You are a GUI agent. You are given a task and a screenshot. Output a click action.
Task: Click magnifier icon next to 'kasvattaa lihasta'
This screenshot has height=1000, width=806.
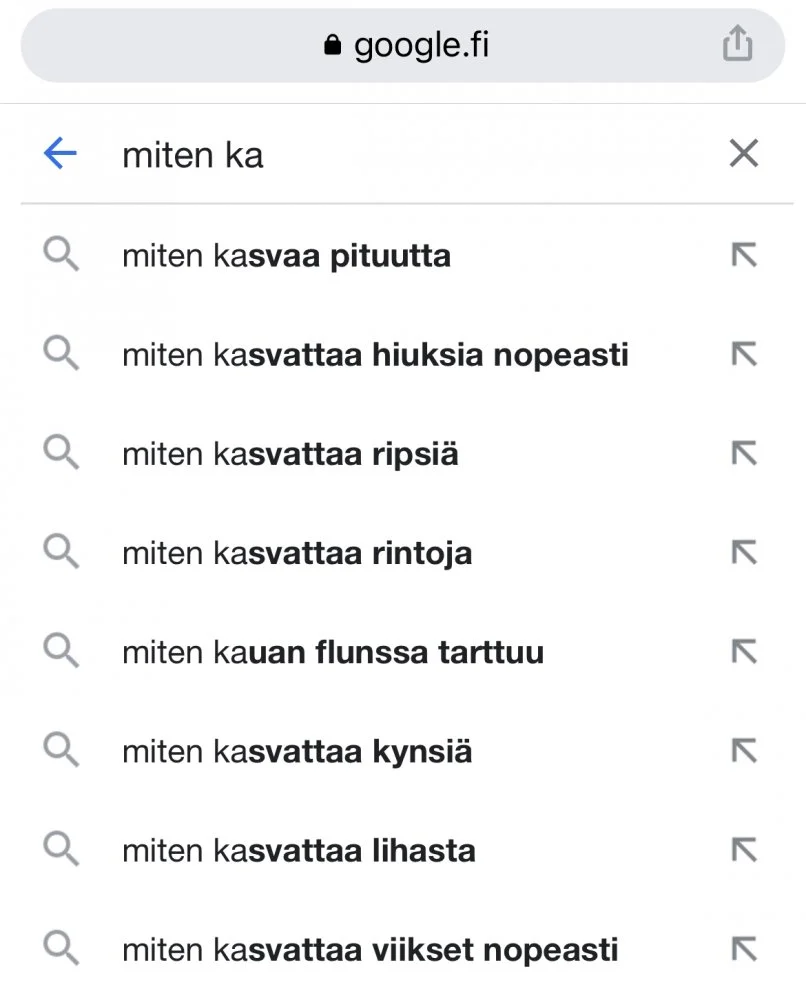tap(61, 851)
